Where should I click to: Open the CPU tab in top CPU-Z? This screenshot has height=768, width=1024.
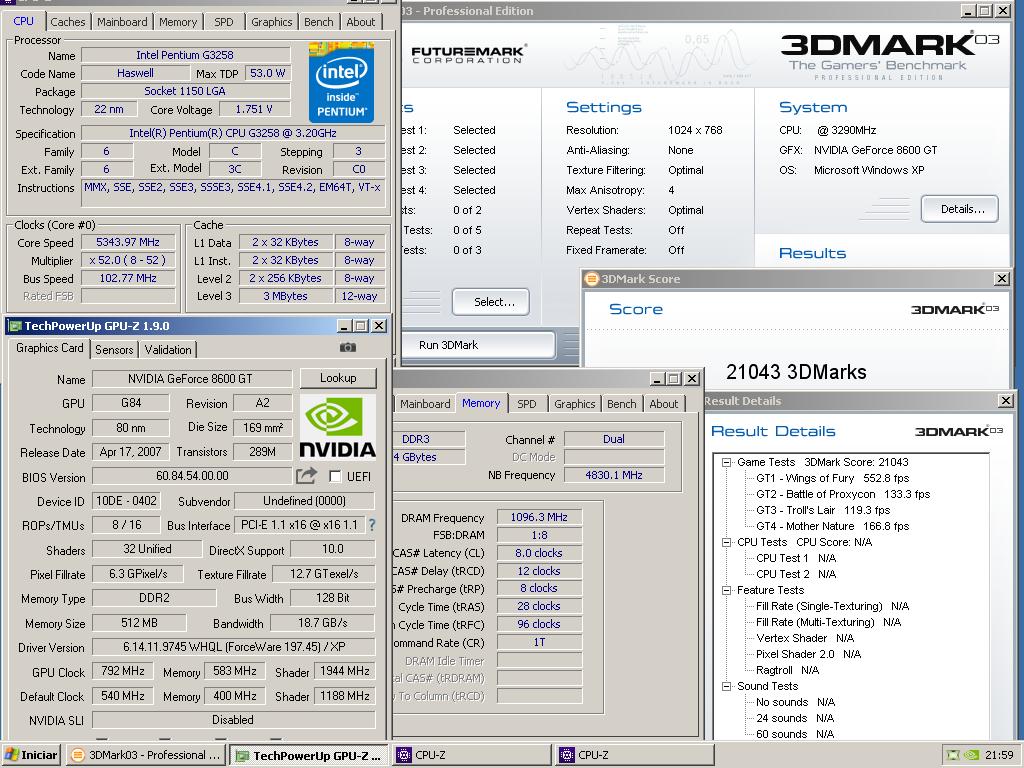tap(24, 21)
